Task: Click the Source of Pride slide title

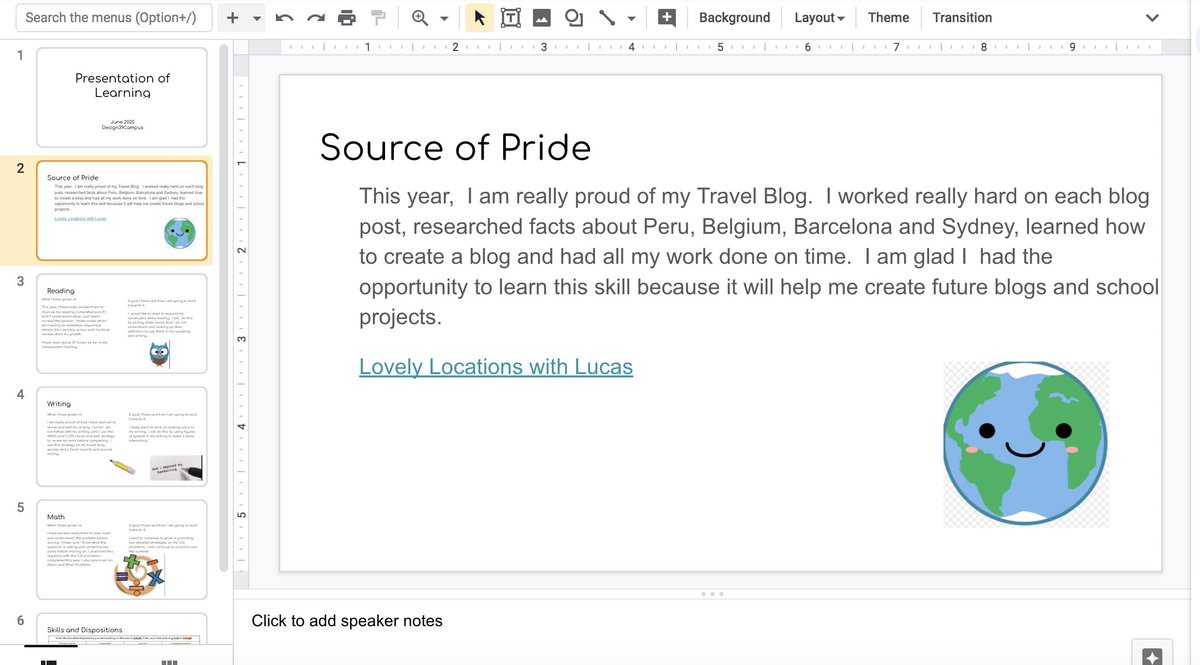Action: pos(455,148)
